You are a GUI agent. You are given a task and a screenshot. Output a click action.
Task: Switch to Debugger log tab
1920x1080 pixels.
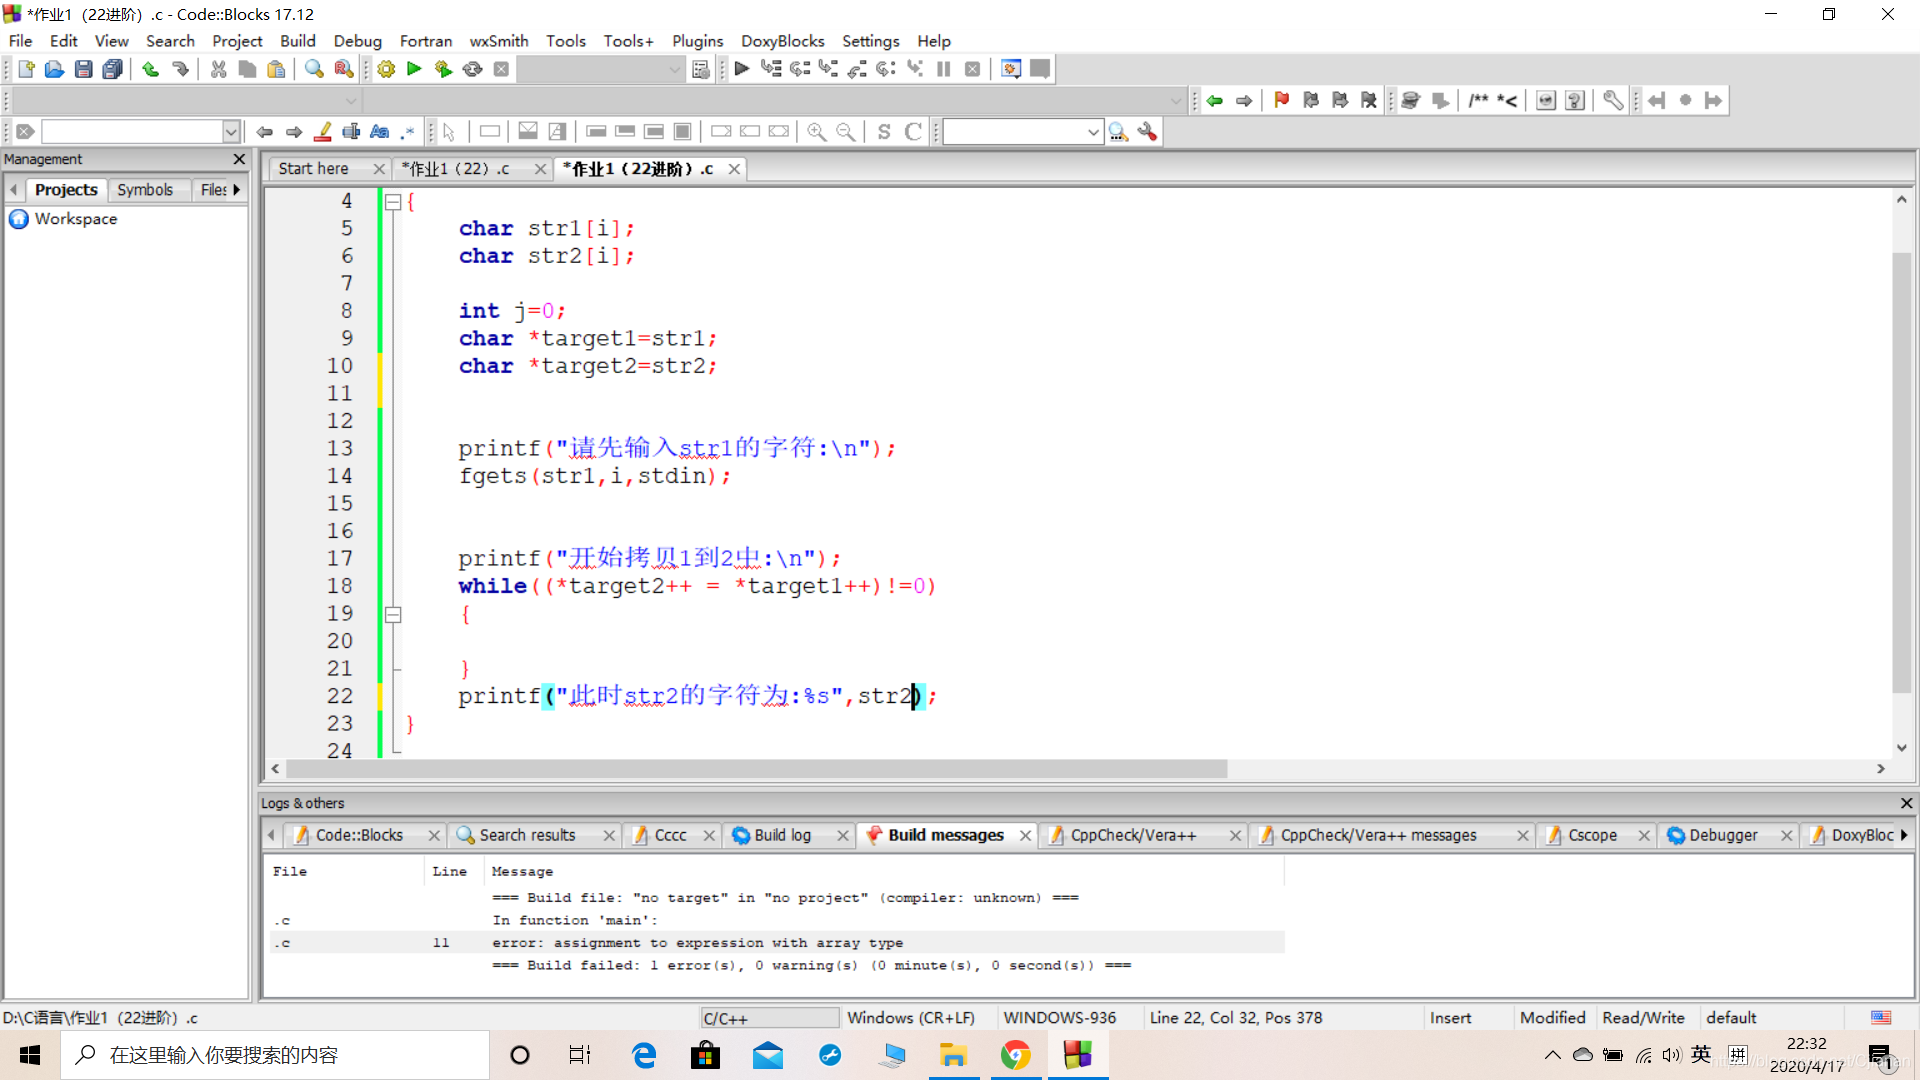point(1722,835)
